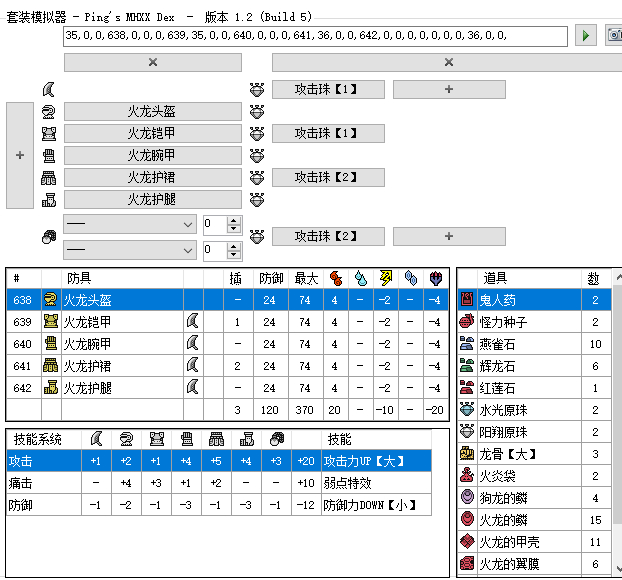Screen dimensions: 622x580
Task: Click the chest armor icon beside 火龙铠甲 button
Action: coord(48,134)
